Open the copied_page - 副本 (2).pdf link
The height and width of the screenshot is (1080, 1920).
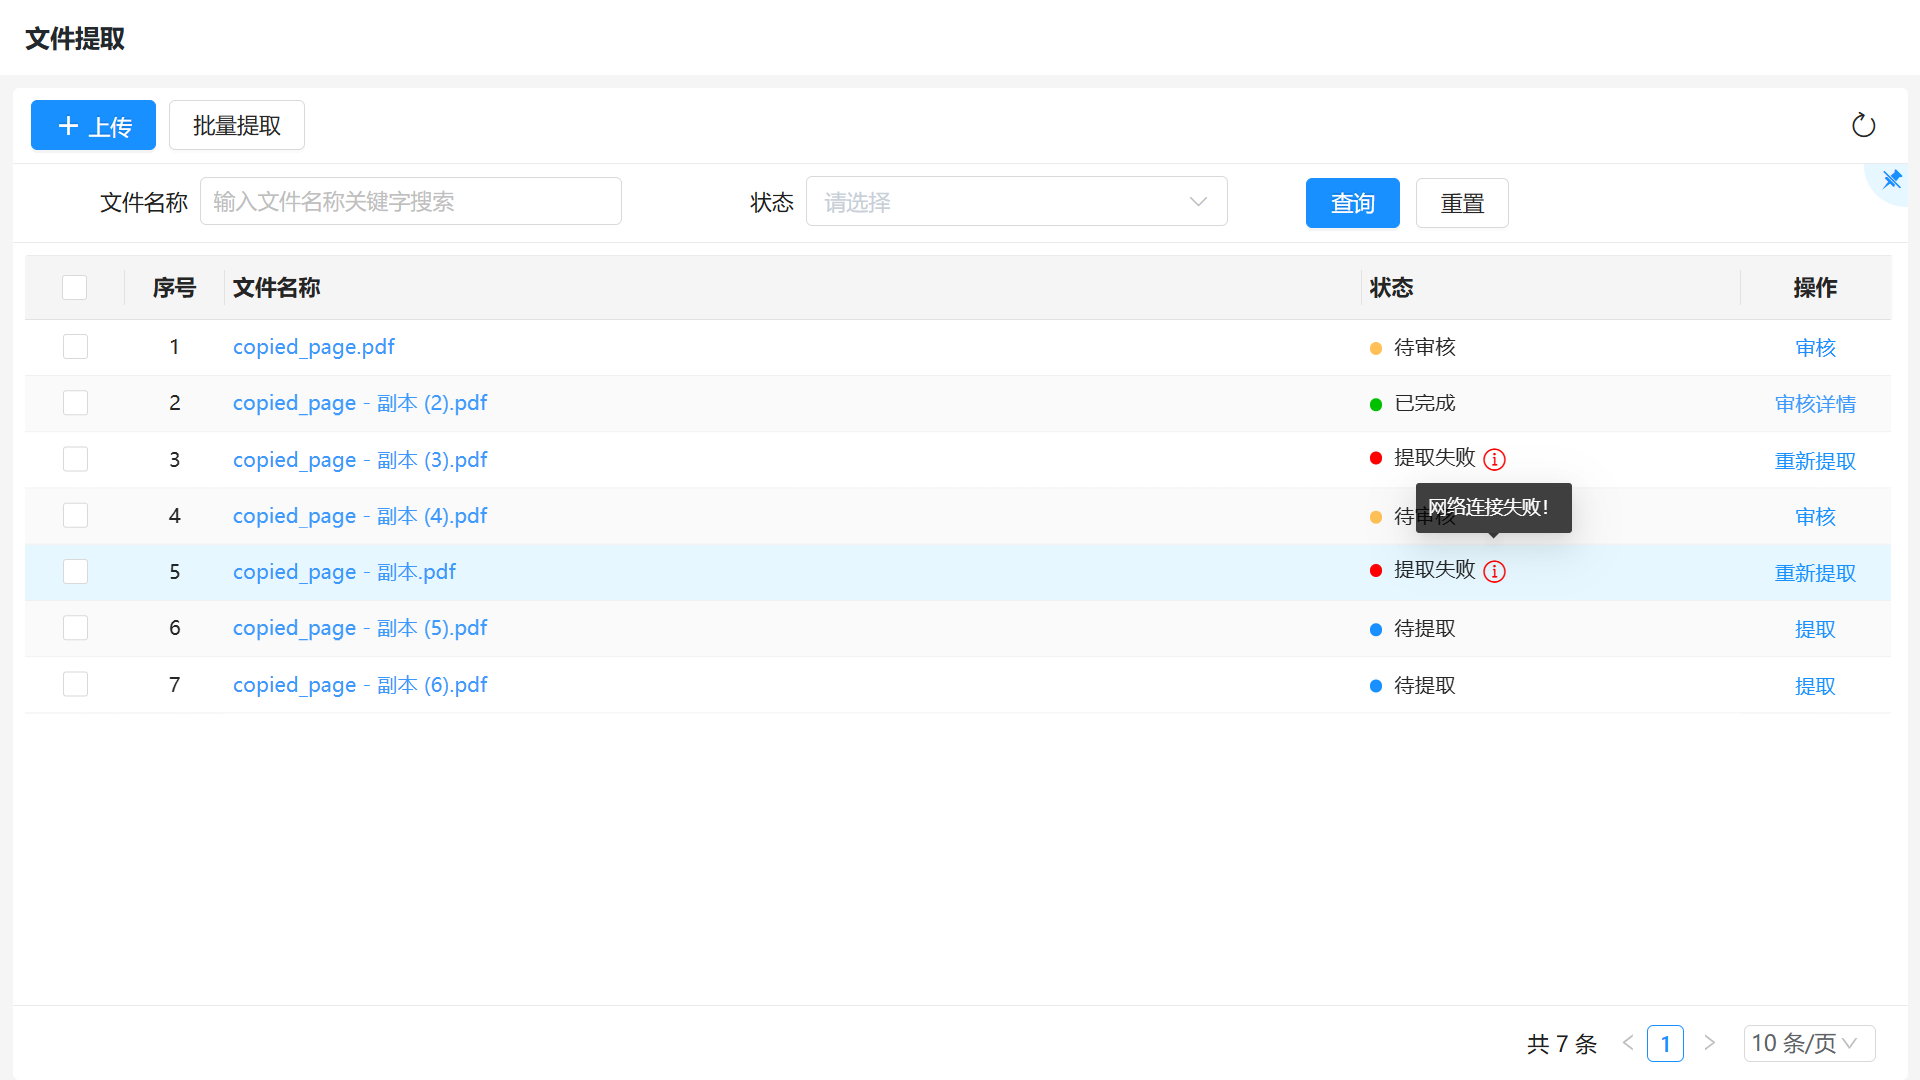pos(360,403)
